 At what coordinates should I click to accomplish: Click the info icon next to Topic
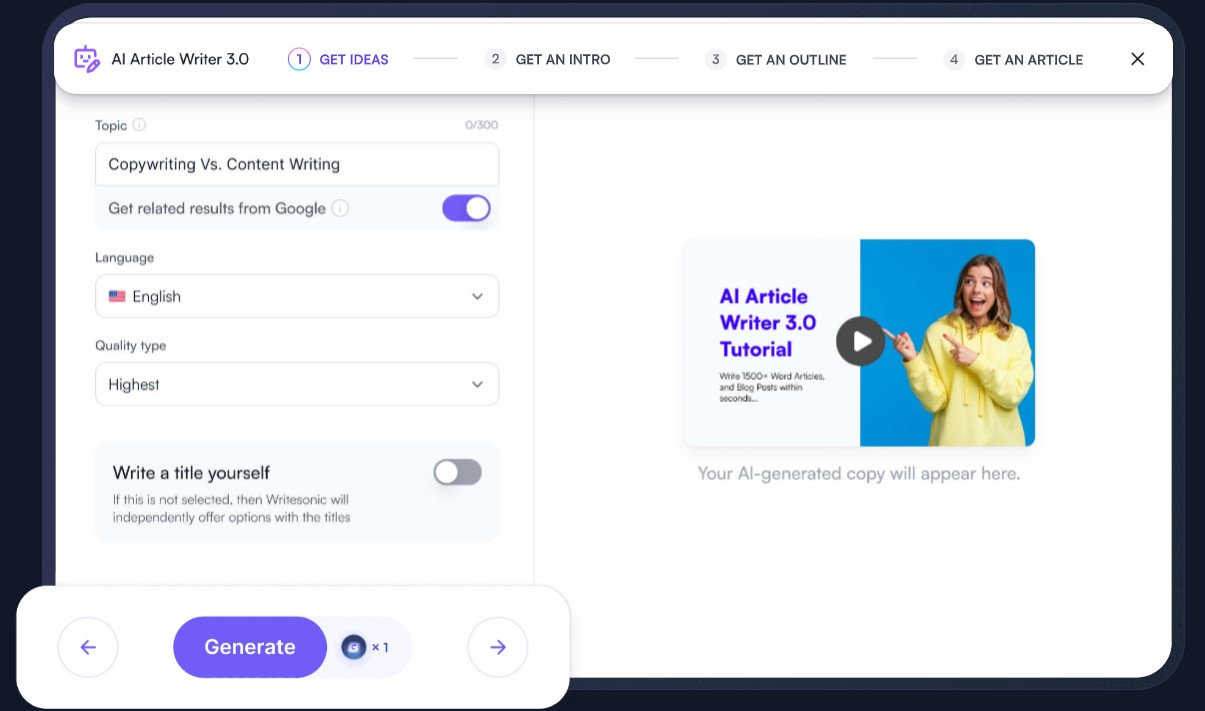tap(139, 125)
